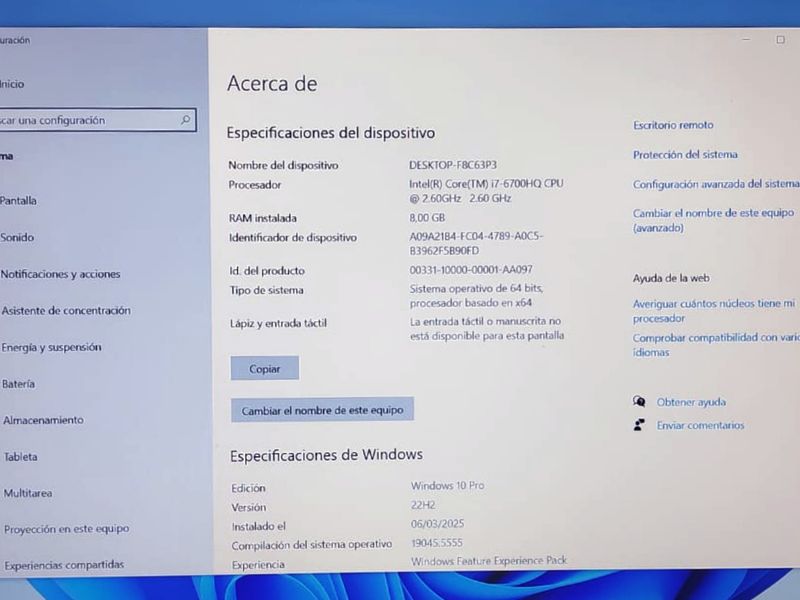This screenshot has width=800, height=600.
Task: Open Averiguar cuántos núcleos tiene mi procesador
Action: [714, 311]
